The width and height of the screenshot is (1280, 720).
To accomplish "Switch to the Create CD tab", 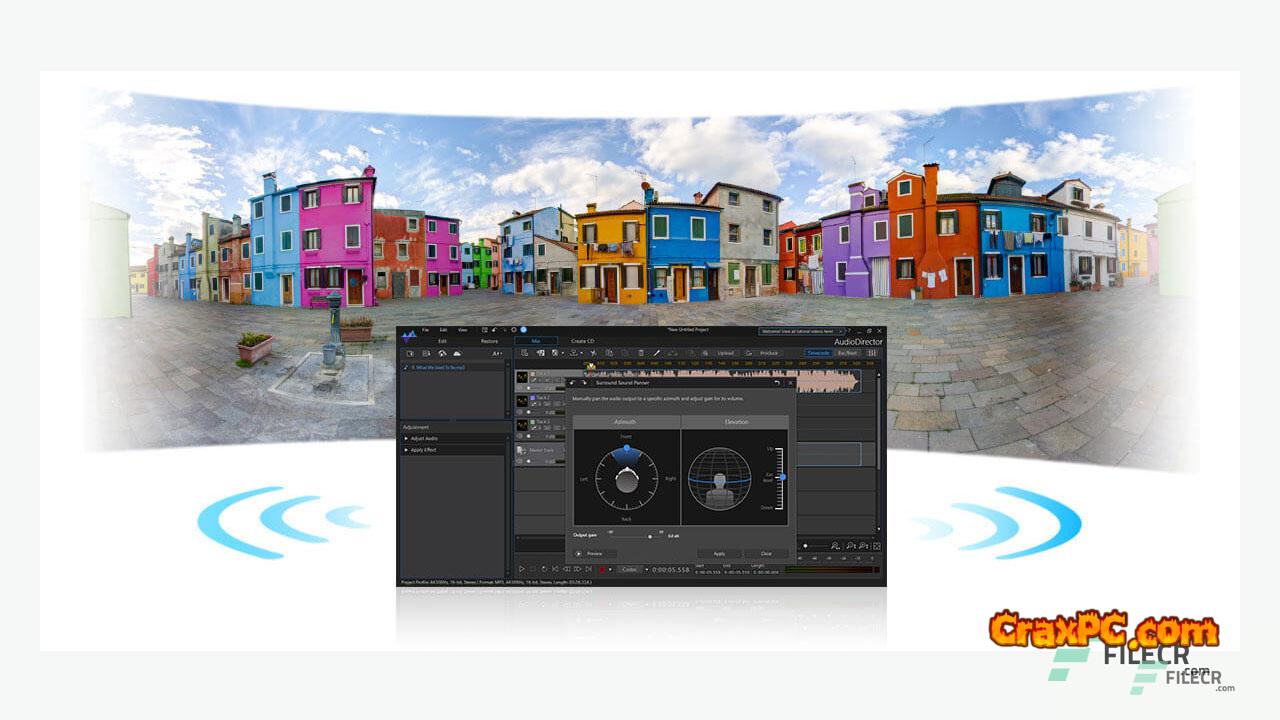I will coord(582,341).
